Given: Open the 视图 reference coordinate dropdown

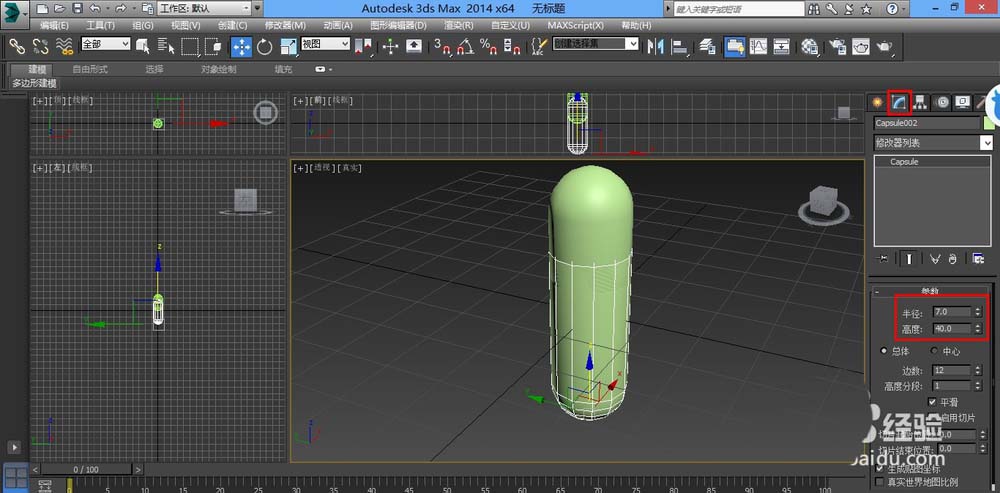Looking at the screenshot, I should point(325,44).
